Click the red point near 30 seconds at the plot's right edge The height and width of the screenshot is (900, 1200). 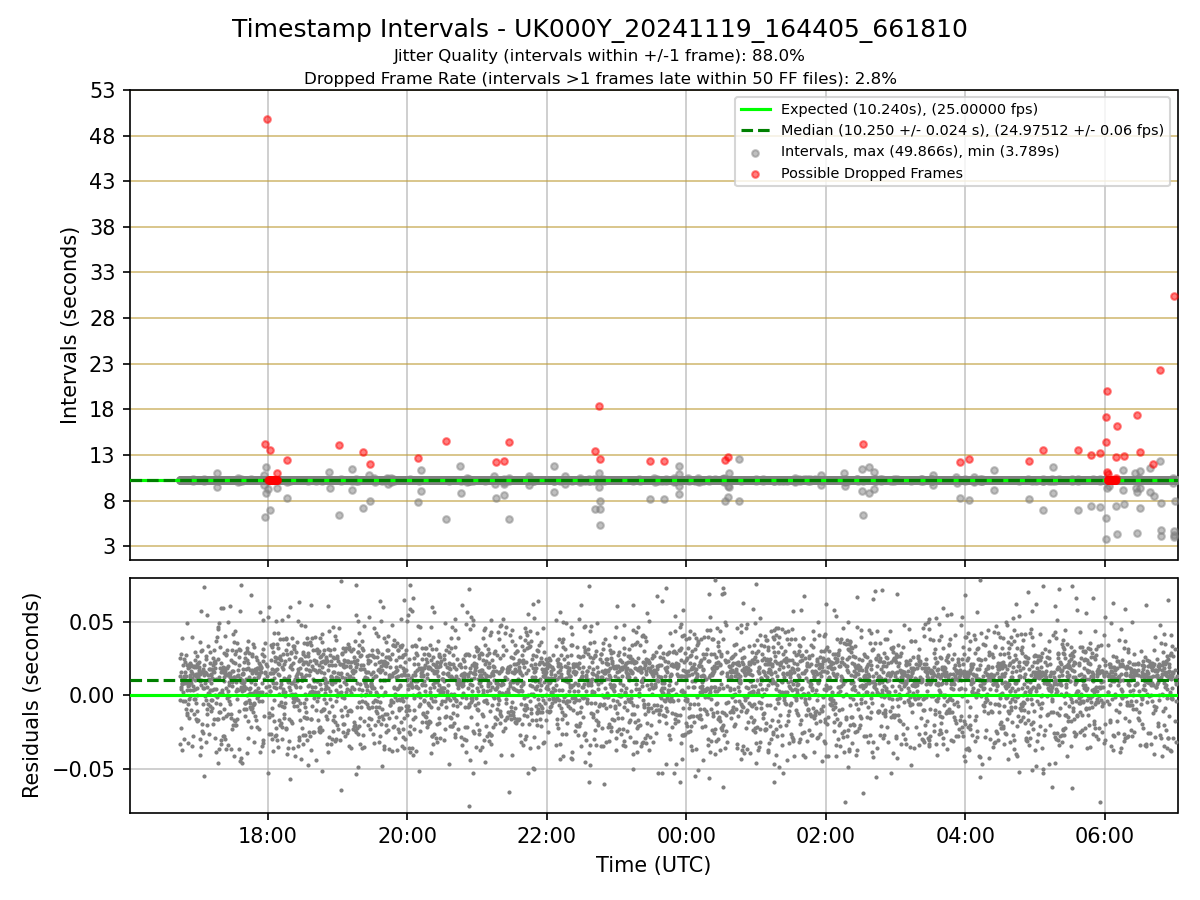click(1175, 296)
